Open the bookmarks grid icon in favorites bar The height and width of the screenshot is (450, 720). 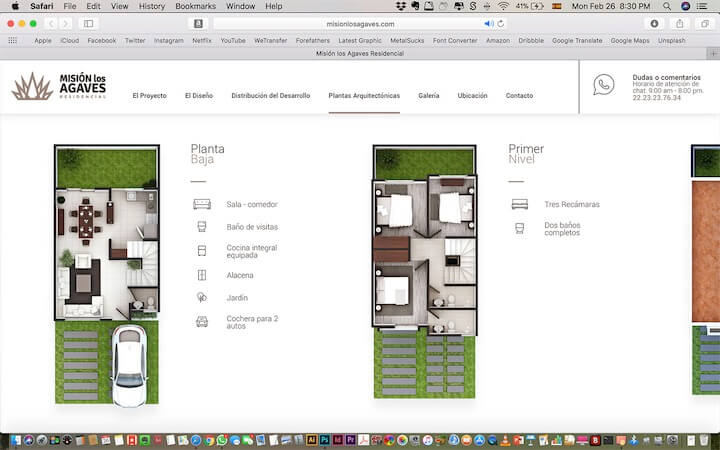(13, 40)
